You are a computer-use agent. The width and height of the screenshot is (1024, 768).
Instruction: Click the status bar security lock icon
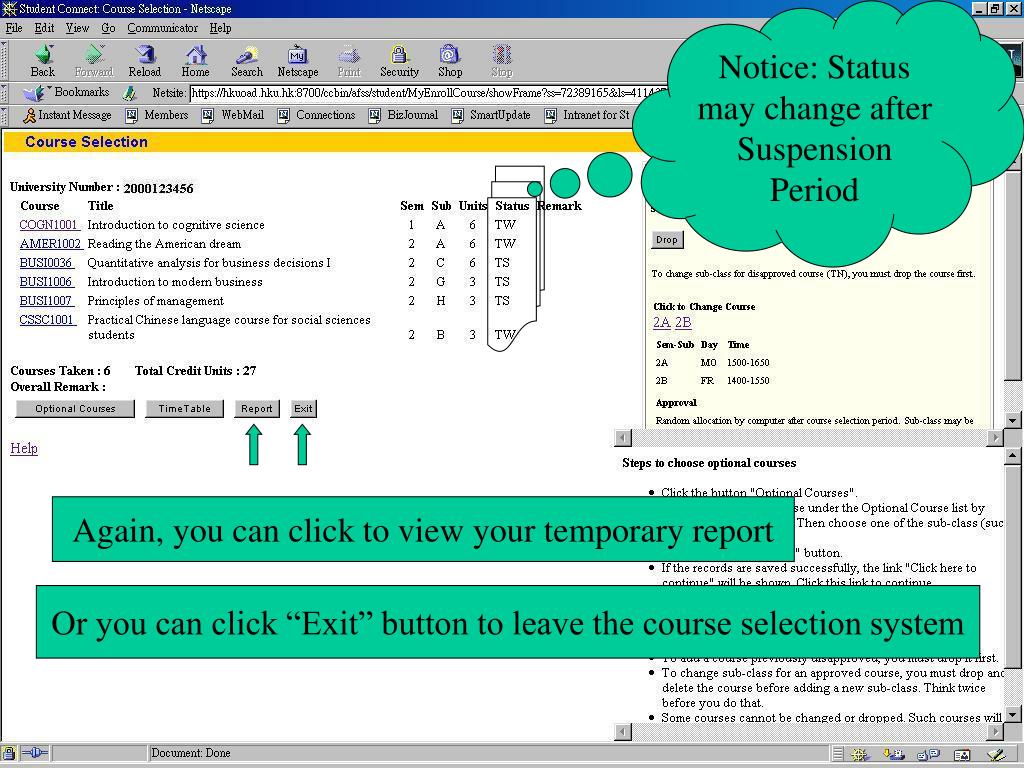click(8, 753)
